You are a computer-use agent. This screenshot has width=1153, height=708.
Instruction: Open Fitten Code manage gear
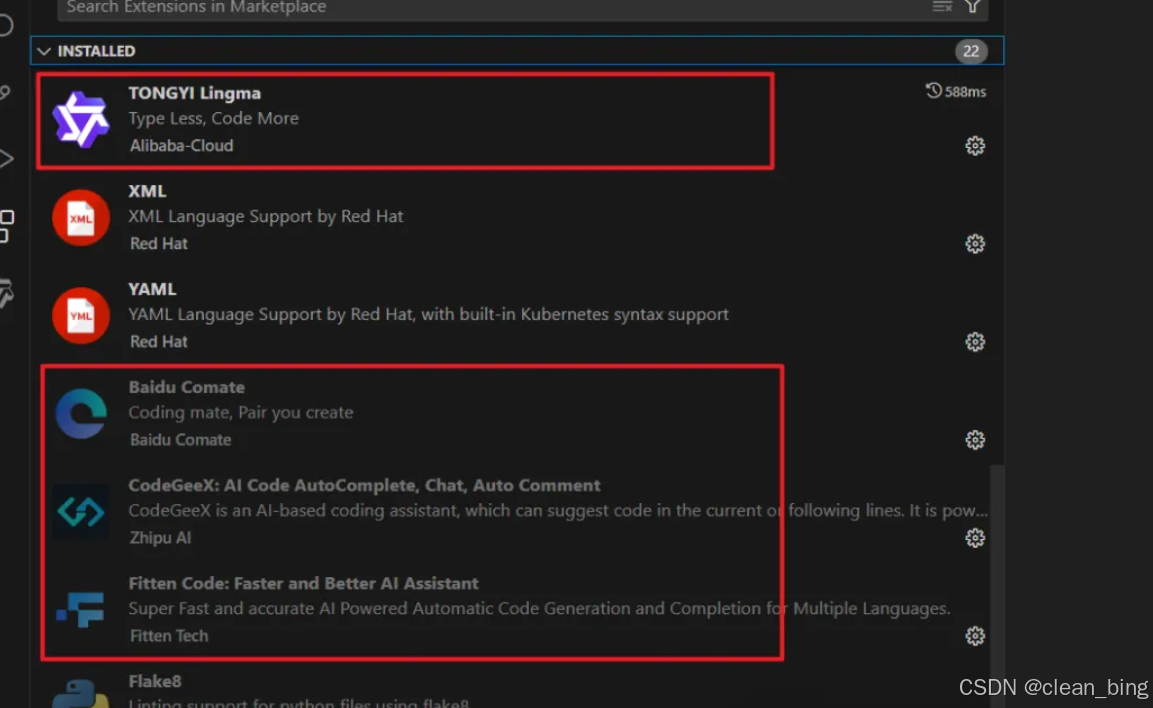tap(974, 636)
